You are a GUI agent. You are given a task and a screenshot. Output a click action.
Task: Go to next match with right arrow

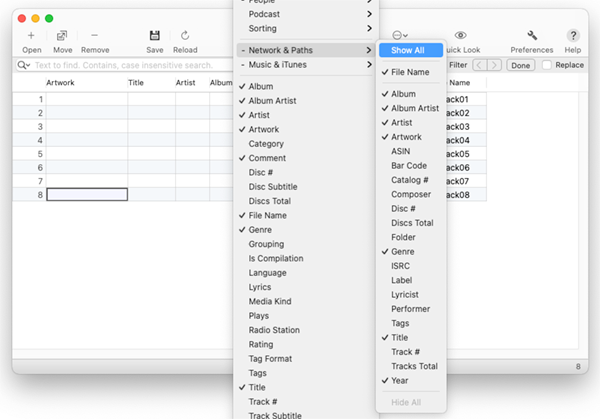[x=494, y=65]
